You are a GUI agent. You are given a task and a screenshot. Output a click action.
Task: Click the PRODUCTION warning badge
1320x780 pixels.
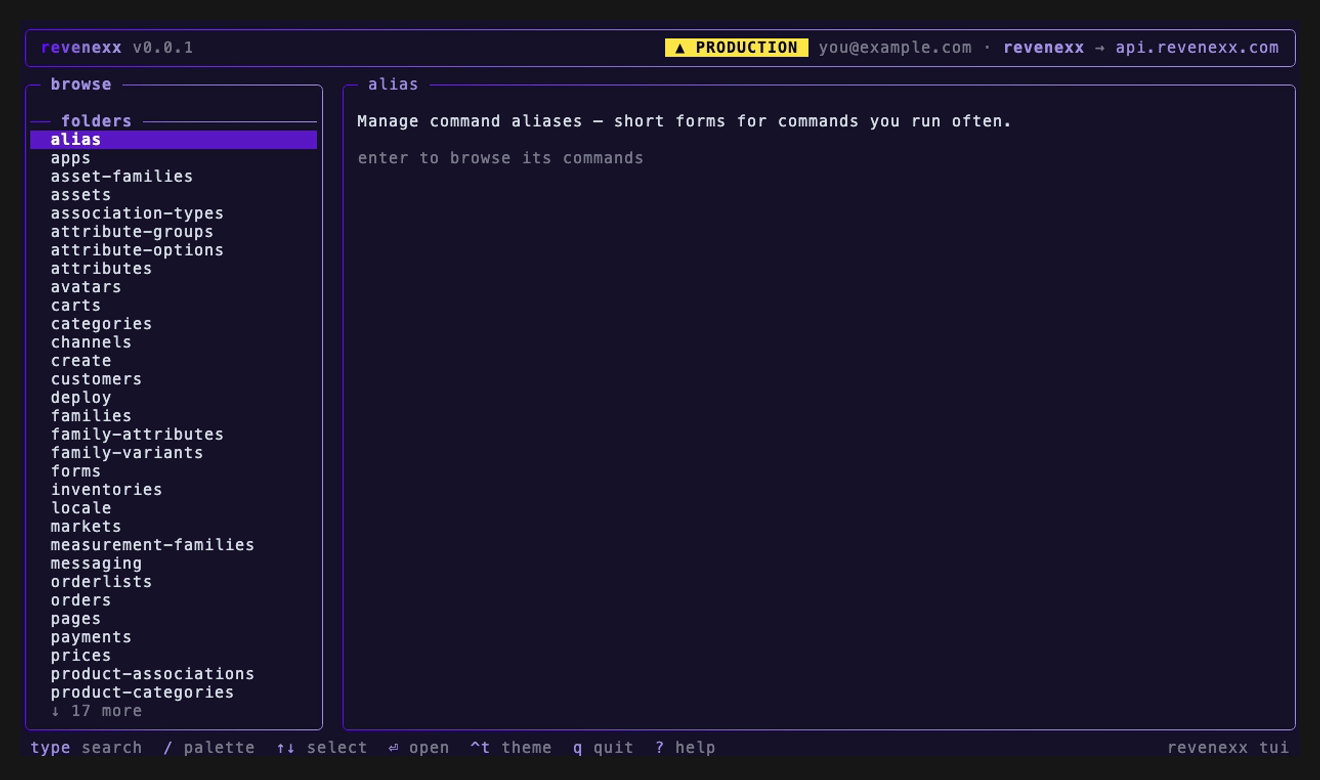tap(736, 48)
